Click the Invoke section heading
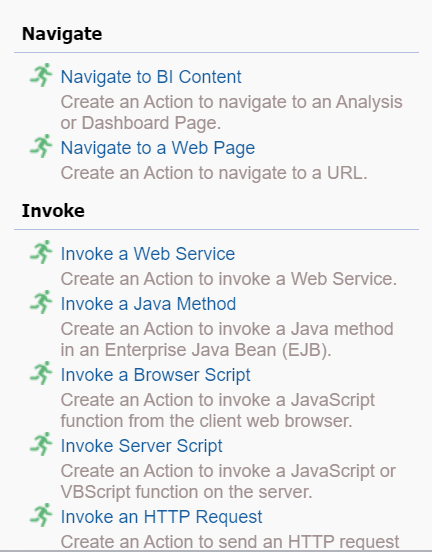This screenshot has height=552, width=432. (53, 211)
